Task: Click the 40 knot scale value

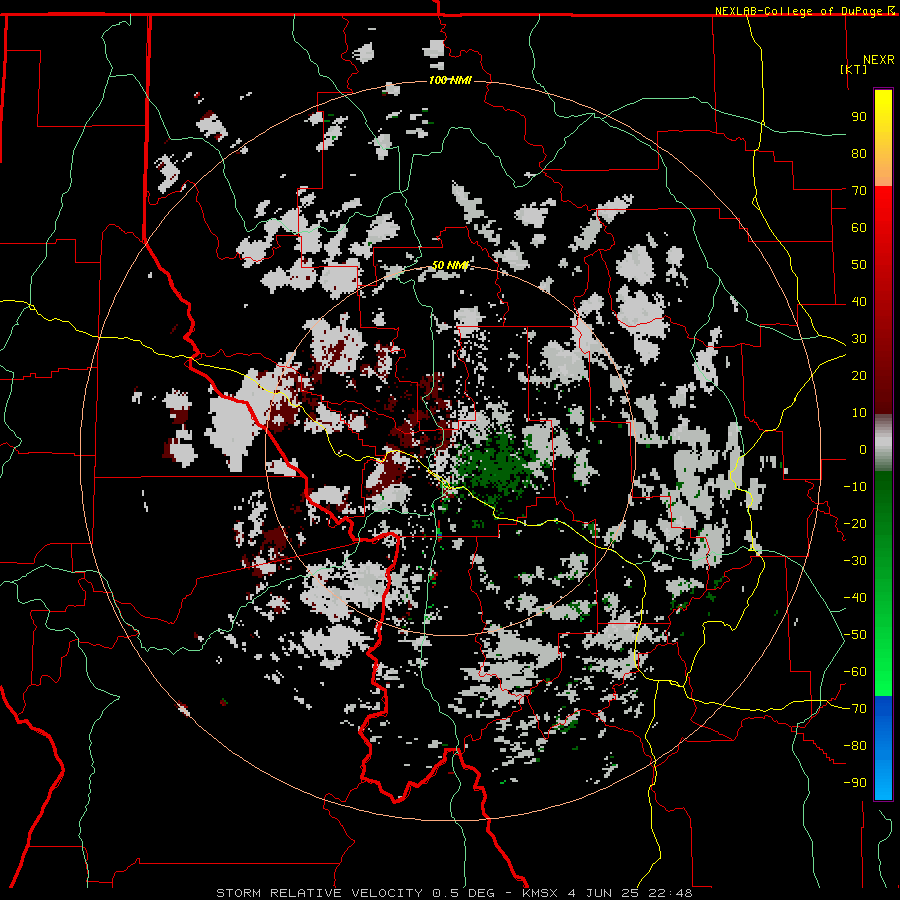Action: 859,301
